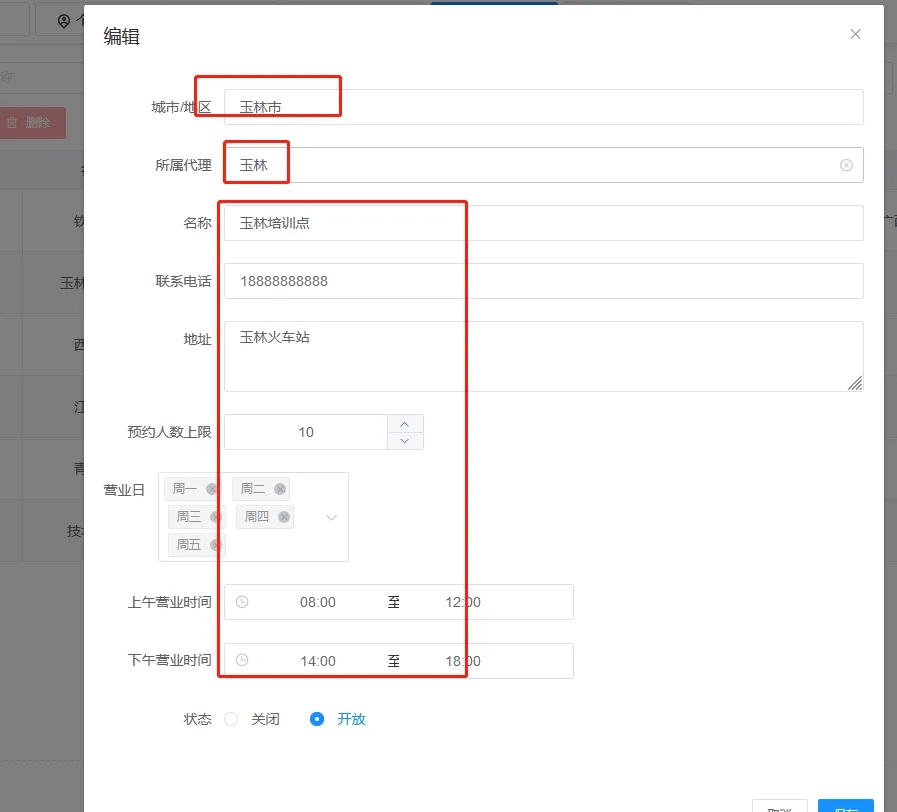Decrease 预约人数上限 with down arrow
This screenshot has height=812, width=897.
pos(405,441)
